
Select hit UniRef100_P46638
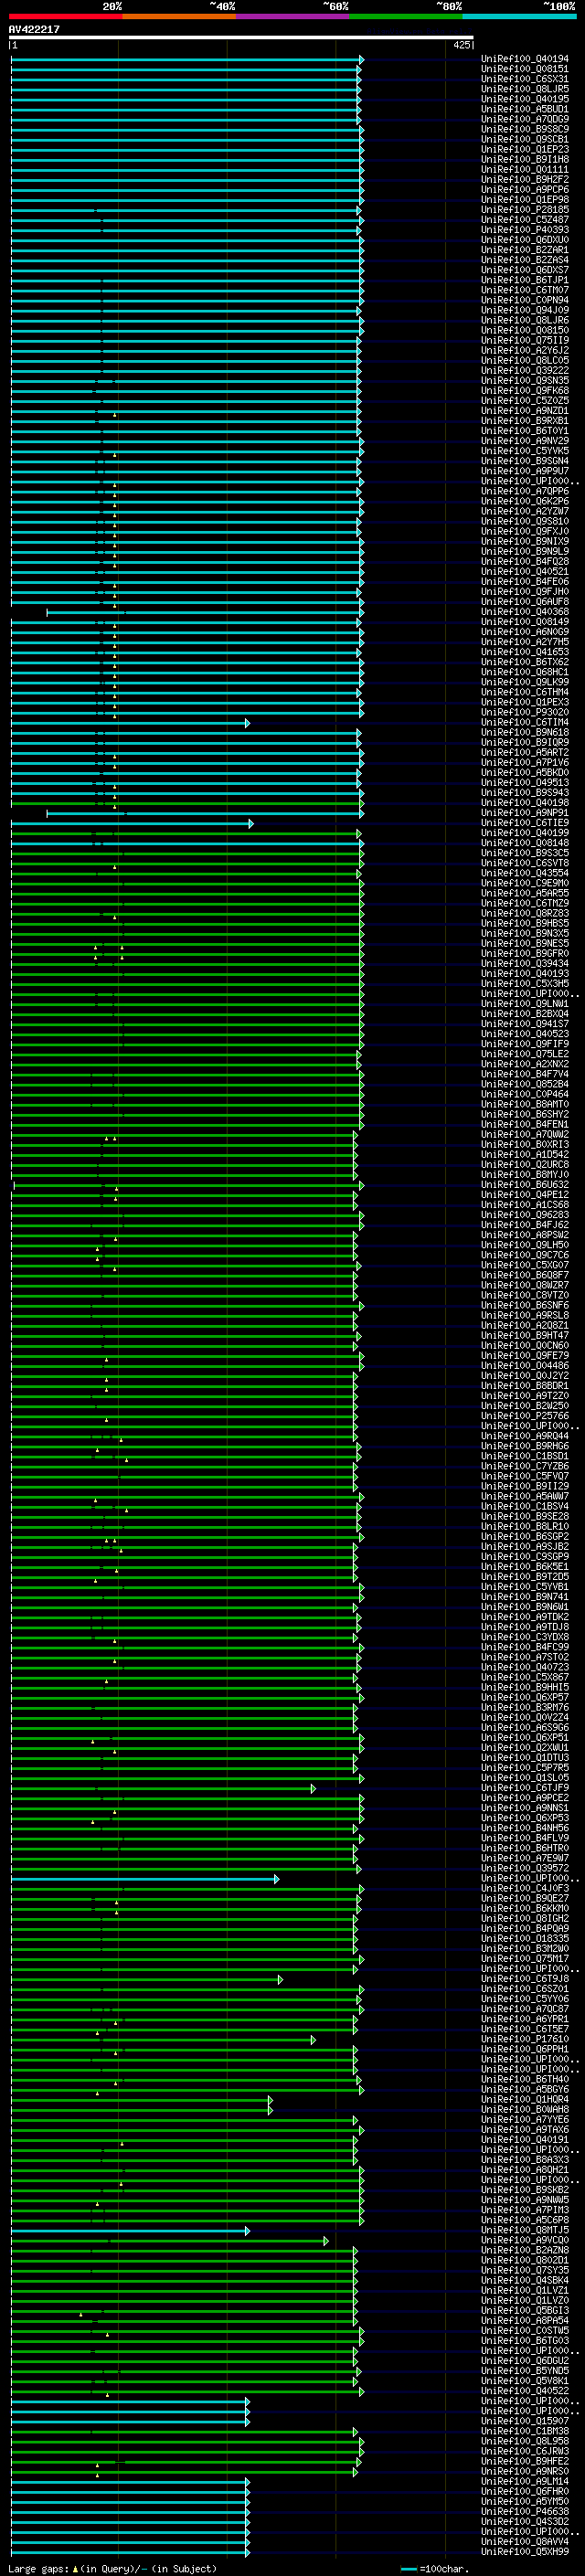525,2513
